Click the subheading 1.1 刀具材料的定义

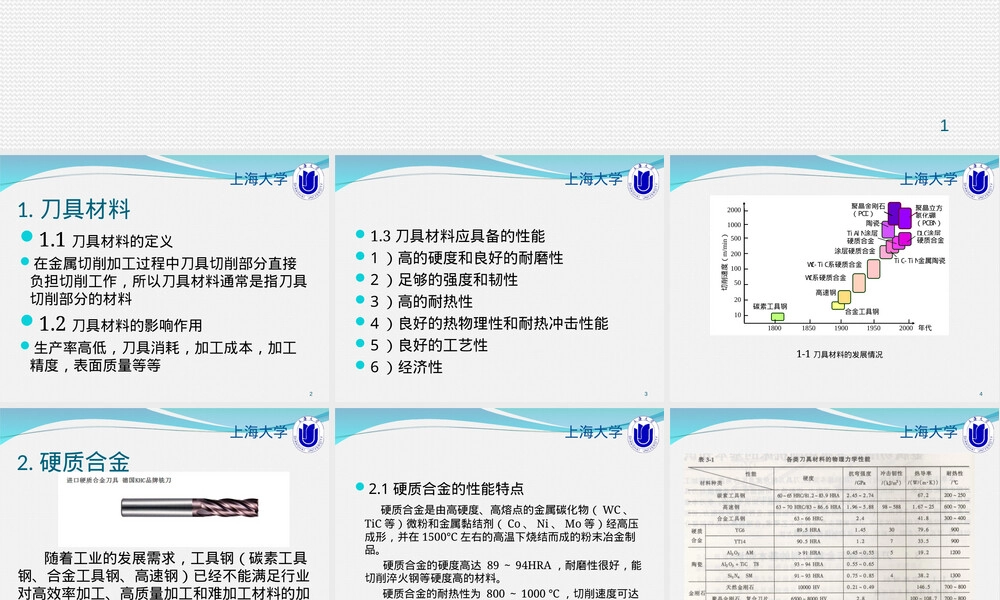point(105,240)
